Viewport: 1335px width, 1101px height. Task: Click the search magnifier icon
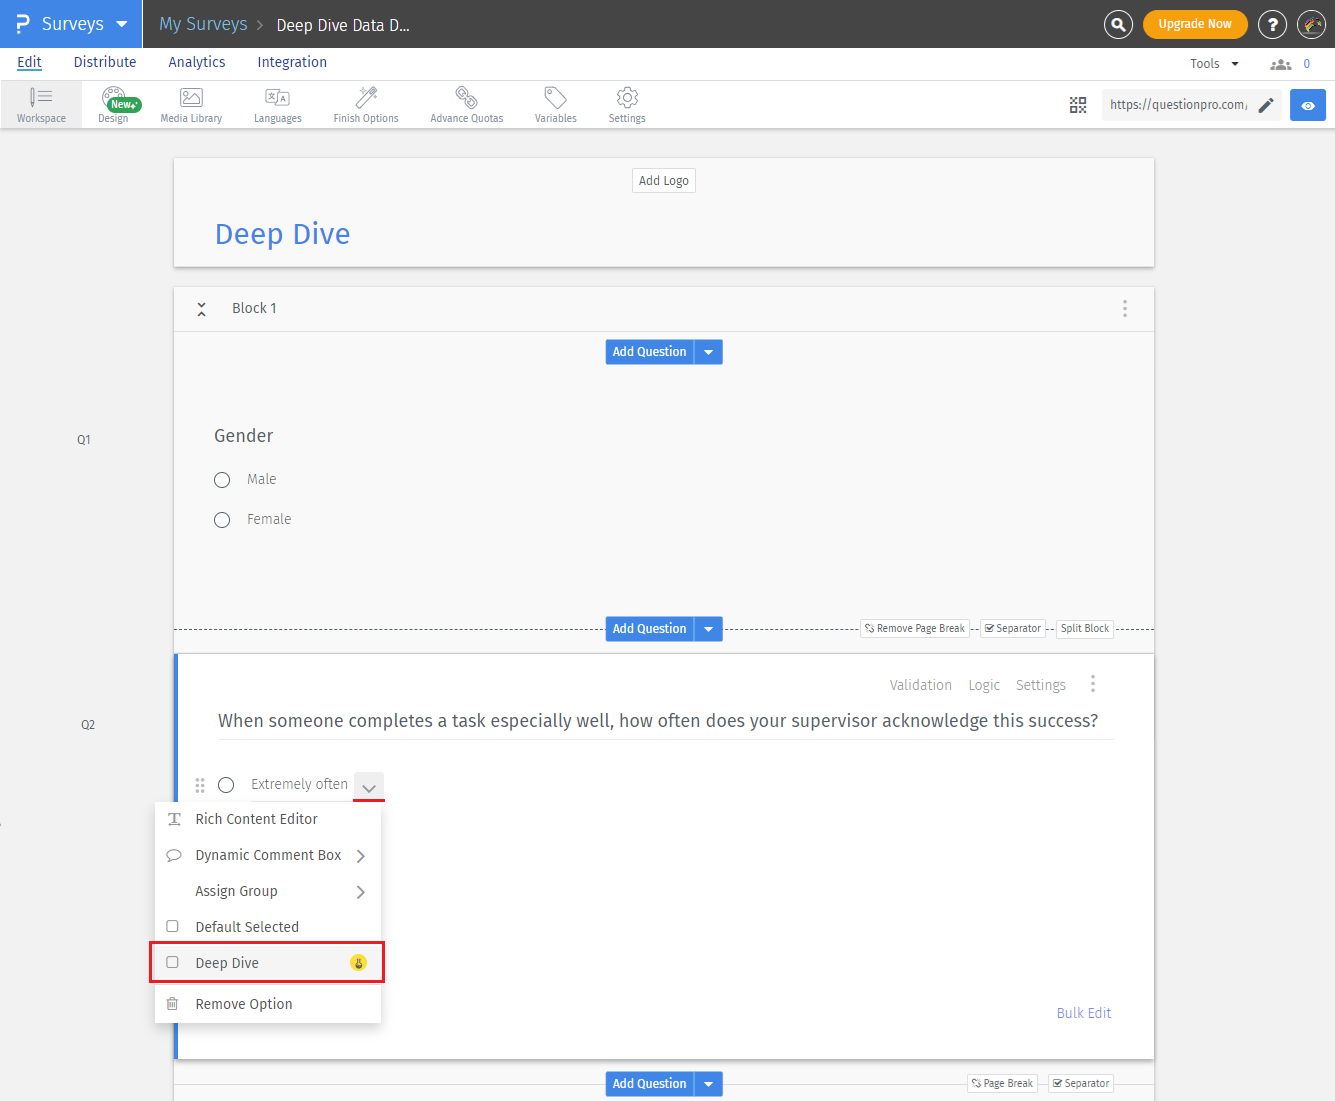click(x=1118, y=24)
